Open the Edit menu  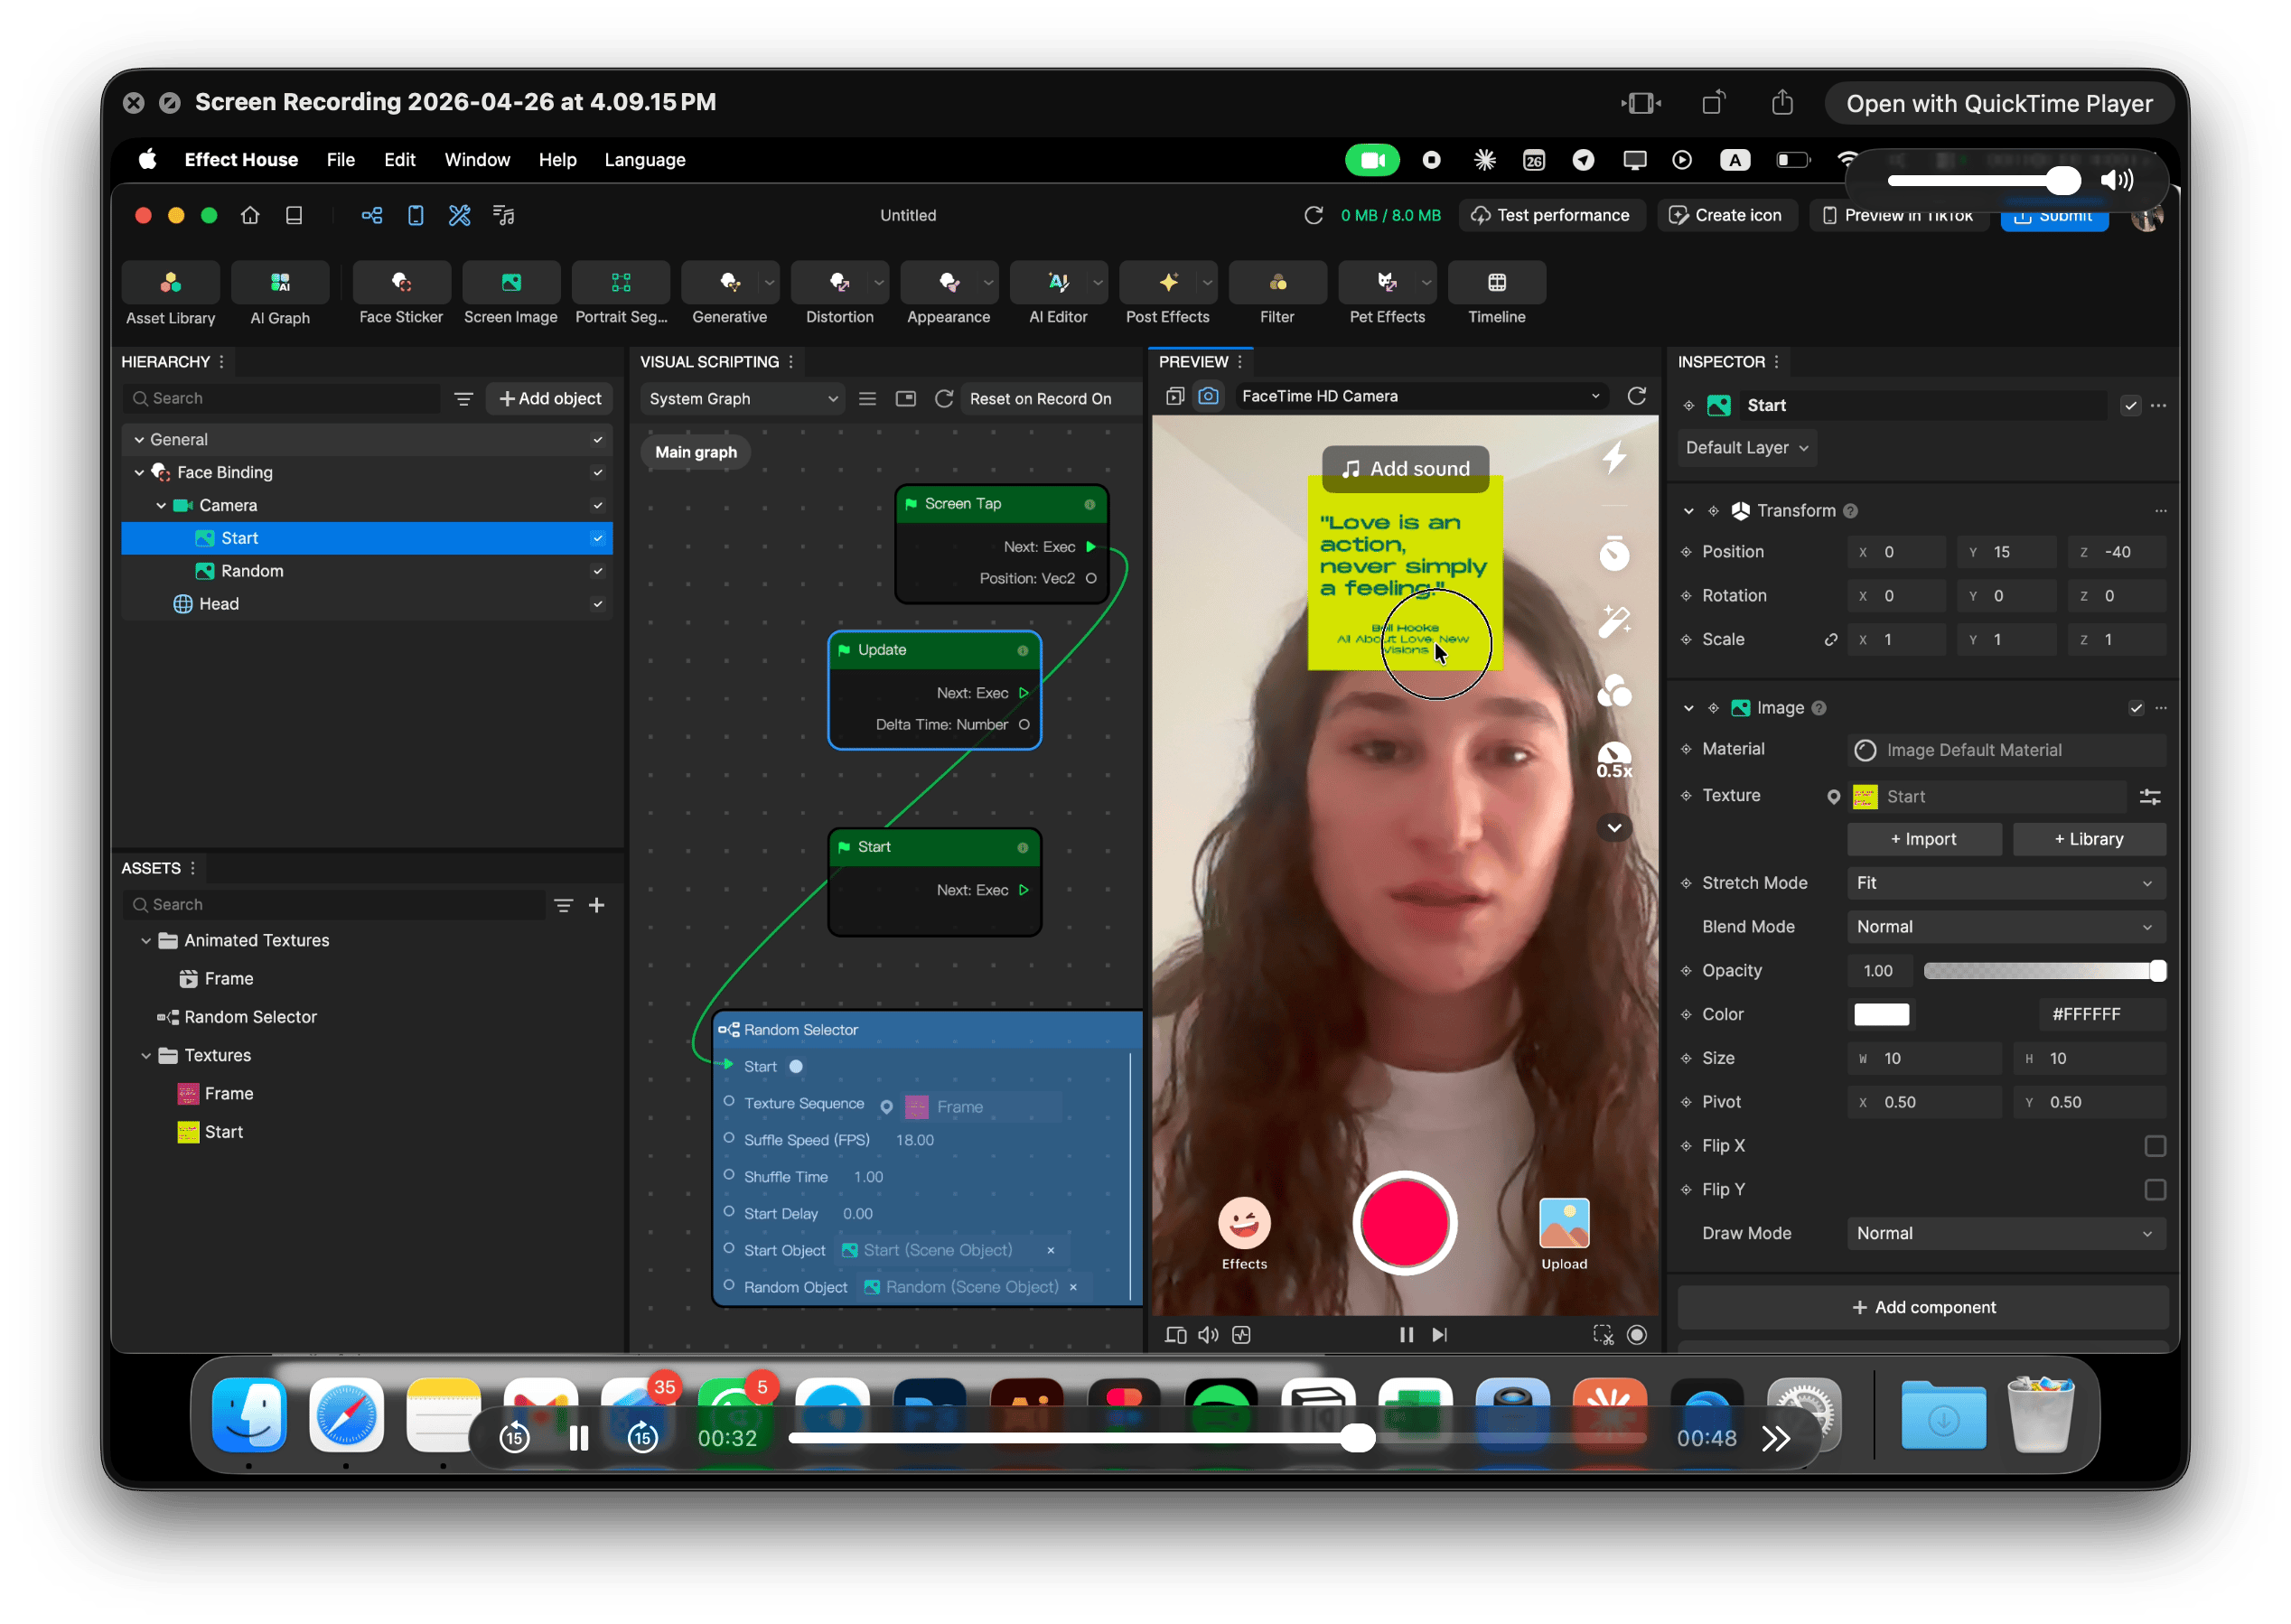tap(399, 160)
